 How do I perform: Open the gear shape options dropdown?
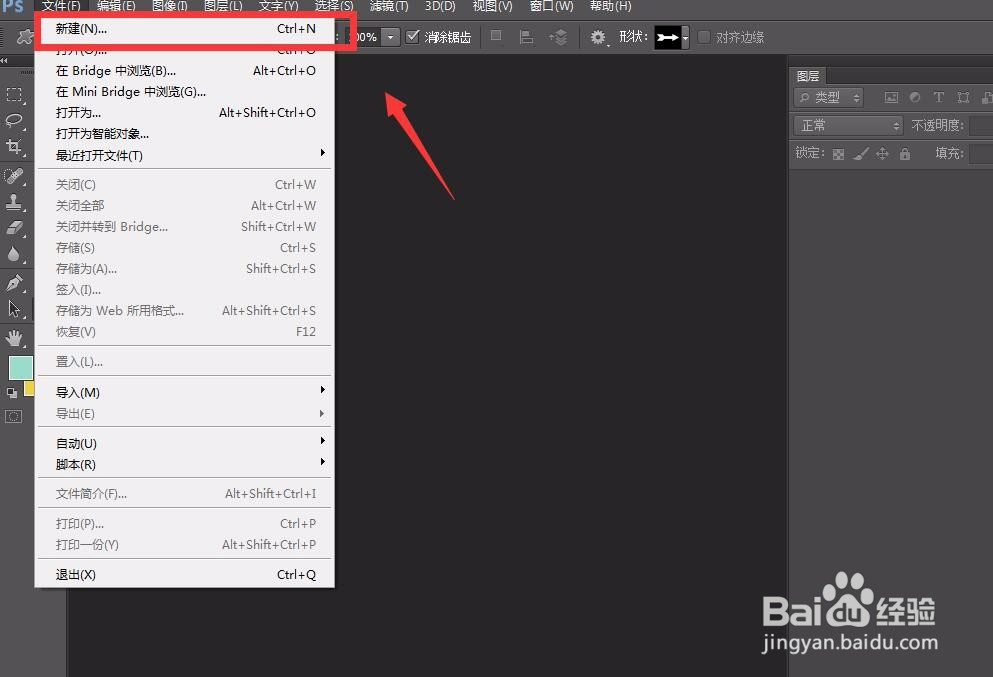tap(598, 37)
